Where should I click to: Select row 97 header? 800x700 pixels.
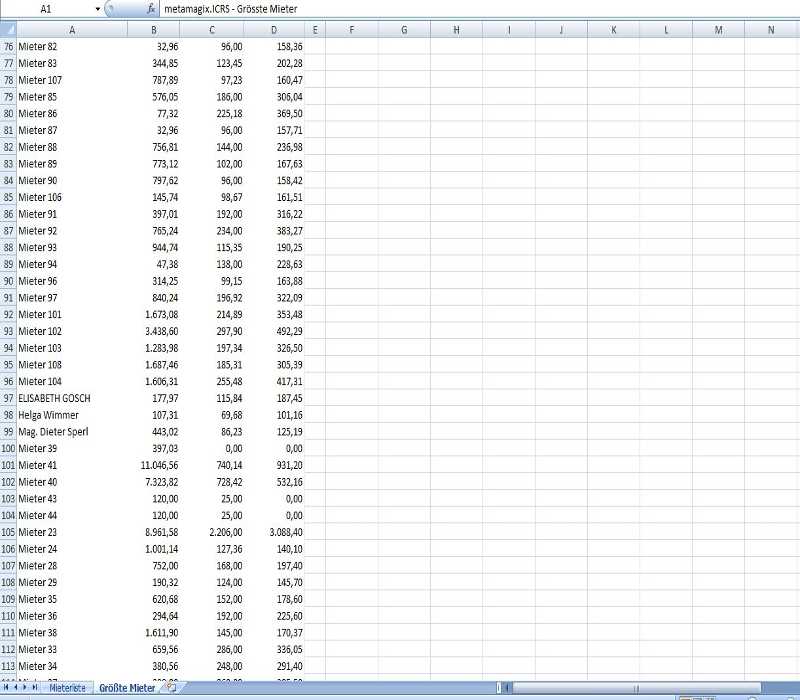coord(8,398)
